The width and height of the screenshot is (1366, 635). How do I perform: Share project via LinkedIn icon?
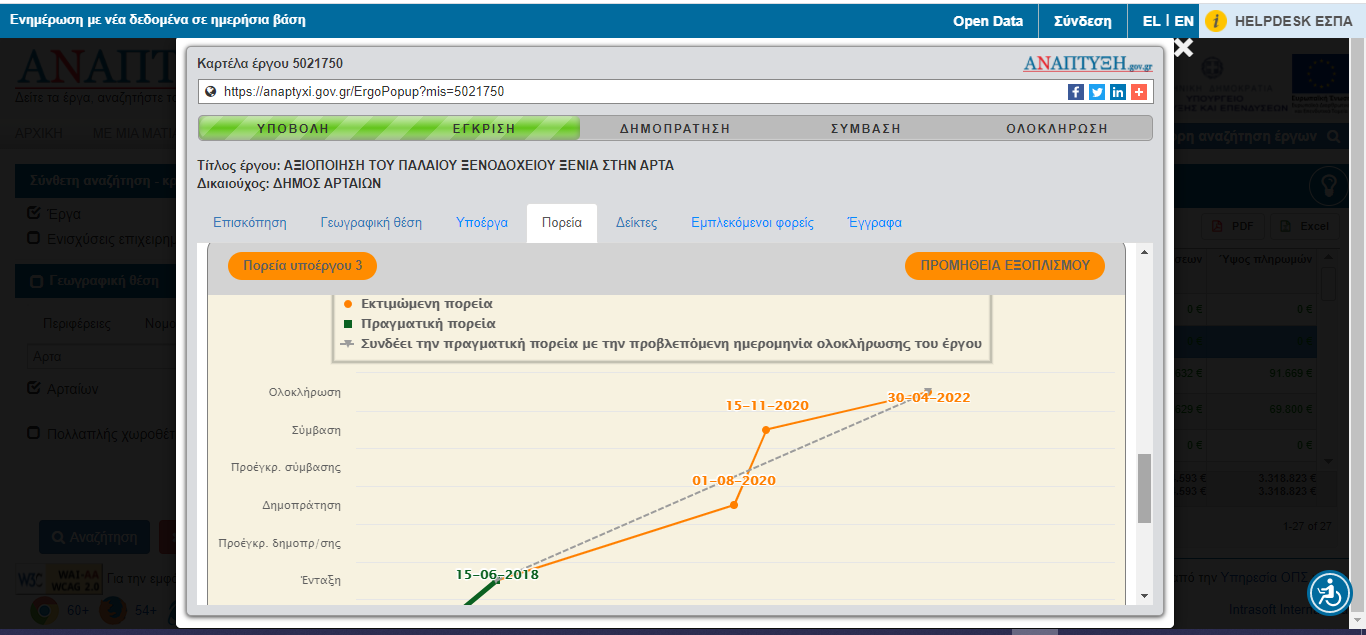1117,92
